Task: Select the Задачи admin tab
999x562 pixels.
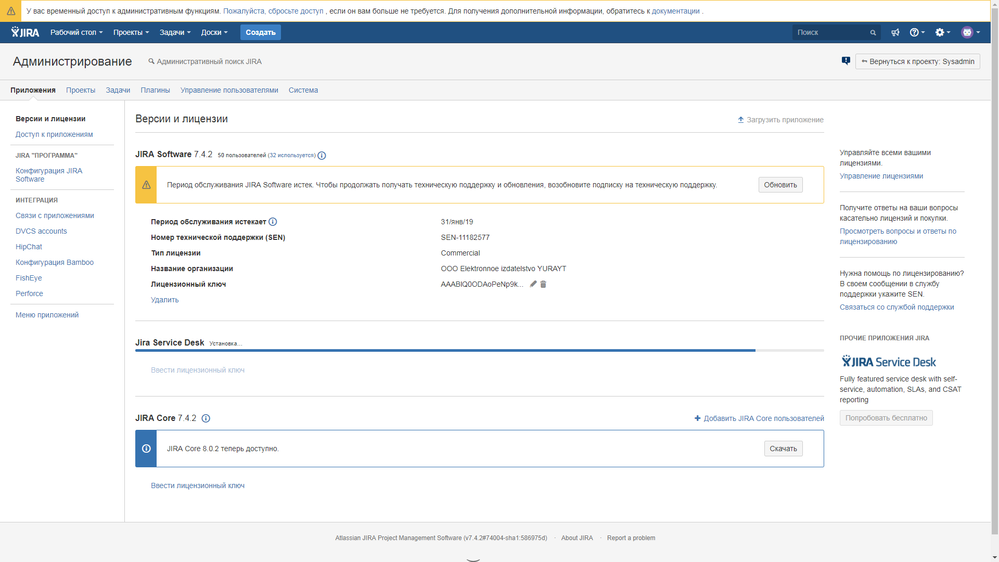Action: [118, 90]
